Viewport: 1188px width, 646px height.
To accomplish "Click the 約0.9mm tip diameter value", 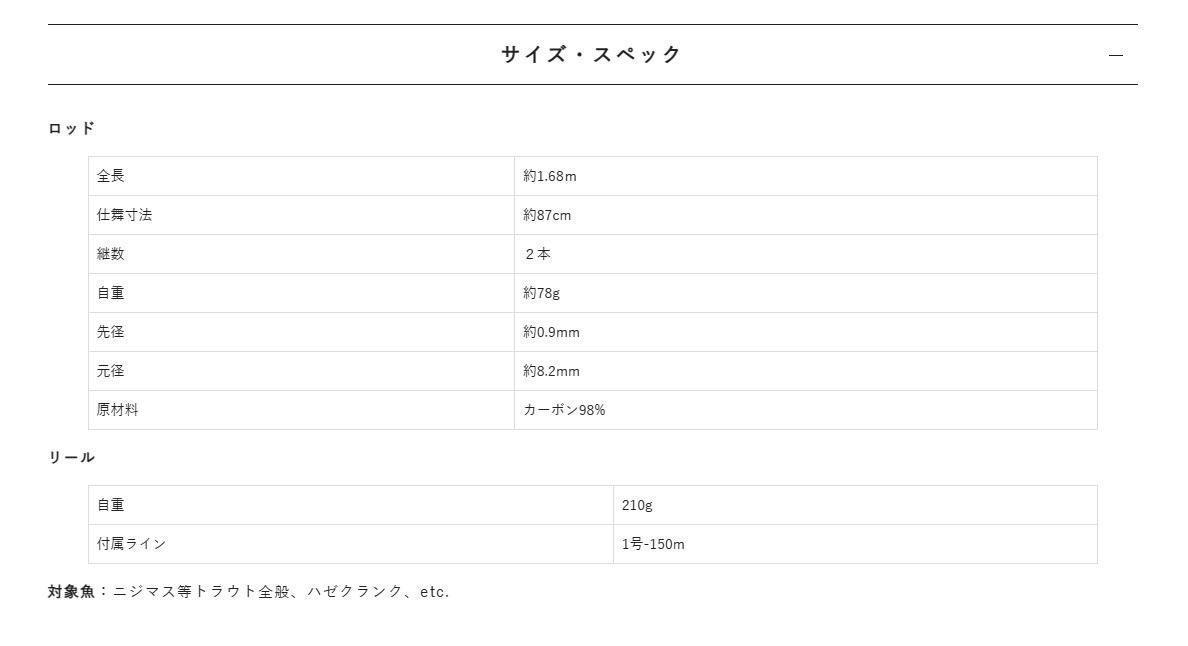I will [551, 332].
